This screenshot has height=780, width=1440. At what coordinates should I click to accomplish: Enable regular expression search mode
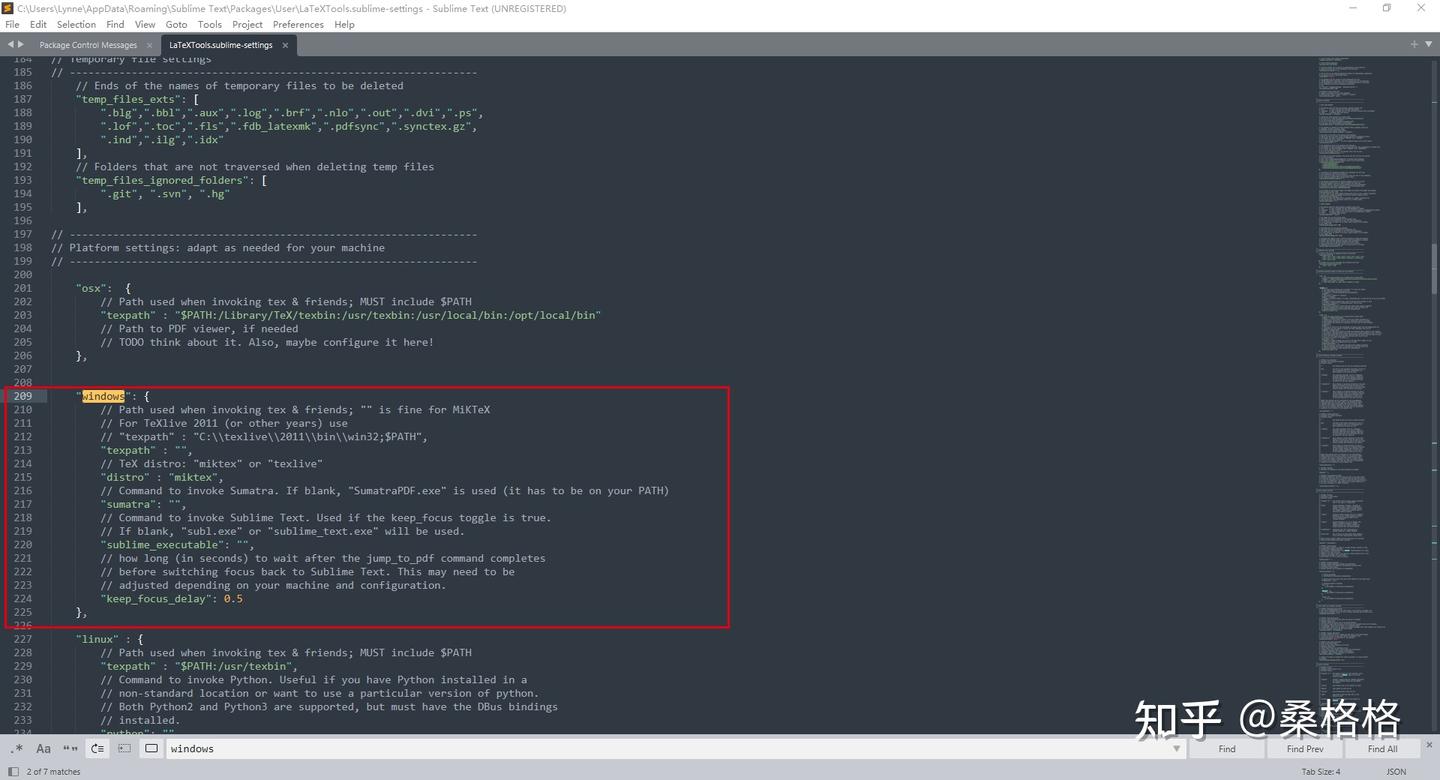click(x=16, y=748)
